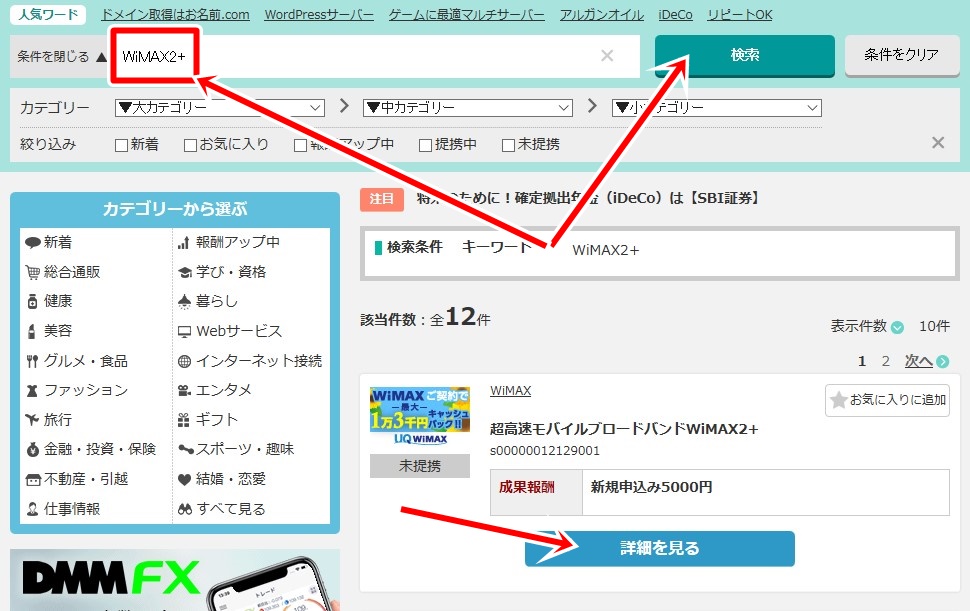Open the ゲームに最適マルチサーバー popular word

click(466, 14)
